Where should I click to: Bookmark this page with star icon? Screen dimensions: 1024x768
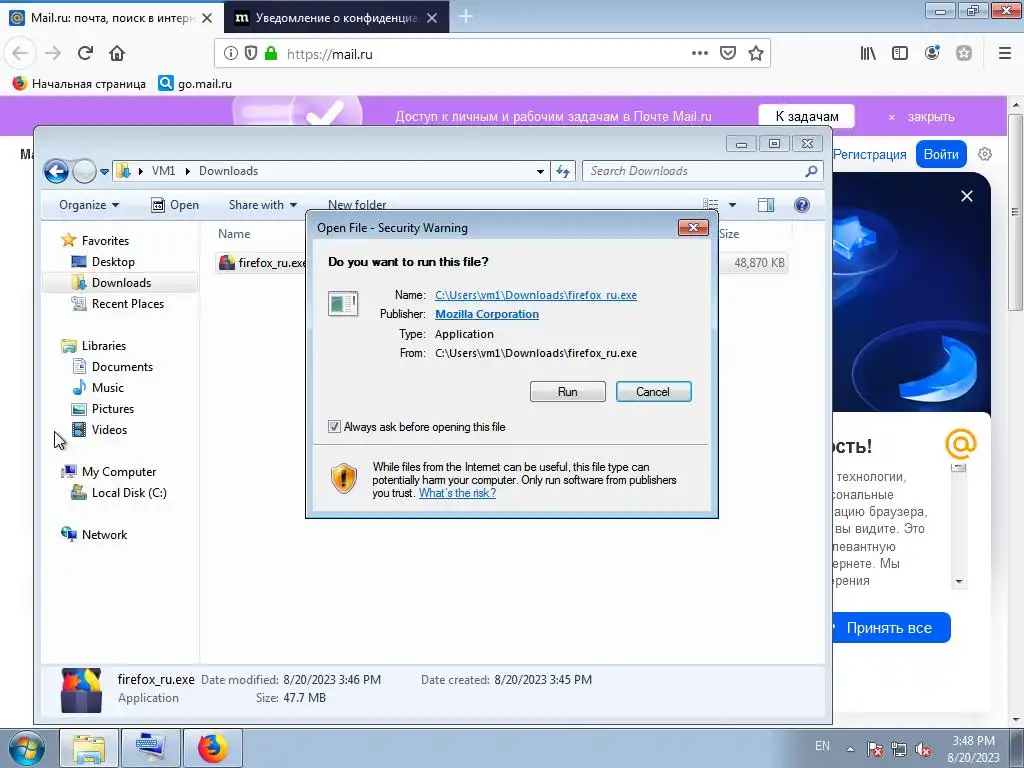click(x=756, y=54)
